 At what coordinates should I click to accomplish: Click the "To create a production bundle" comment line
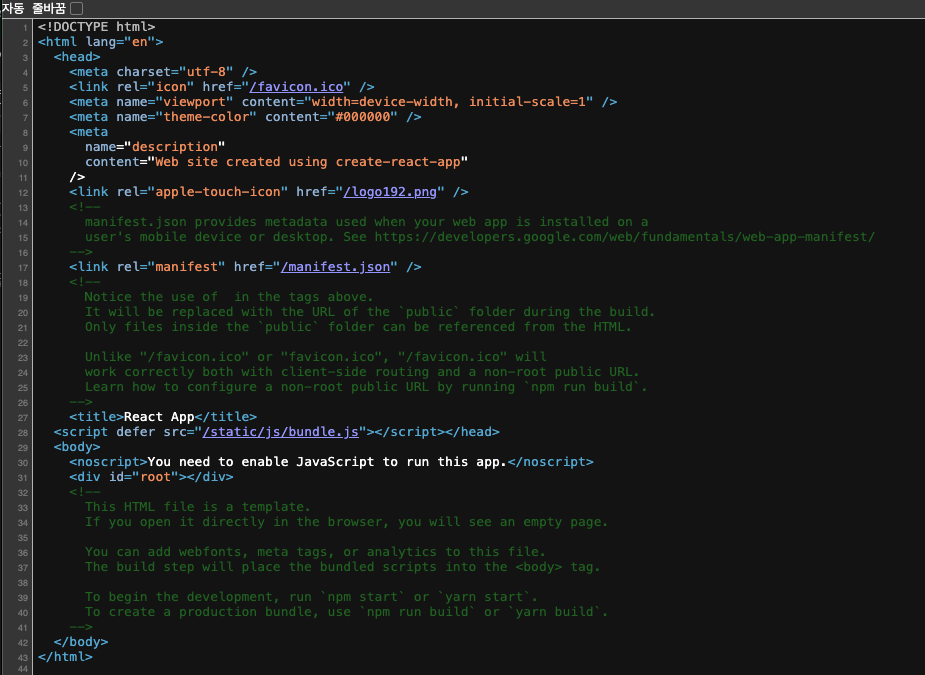[346, 612]
